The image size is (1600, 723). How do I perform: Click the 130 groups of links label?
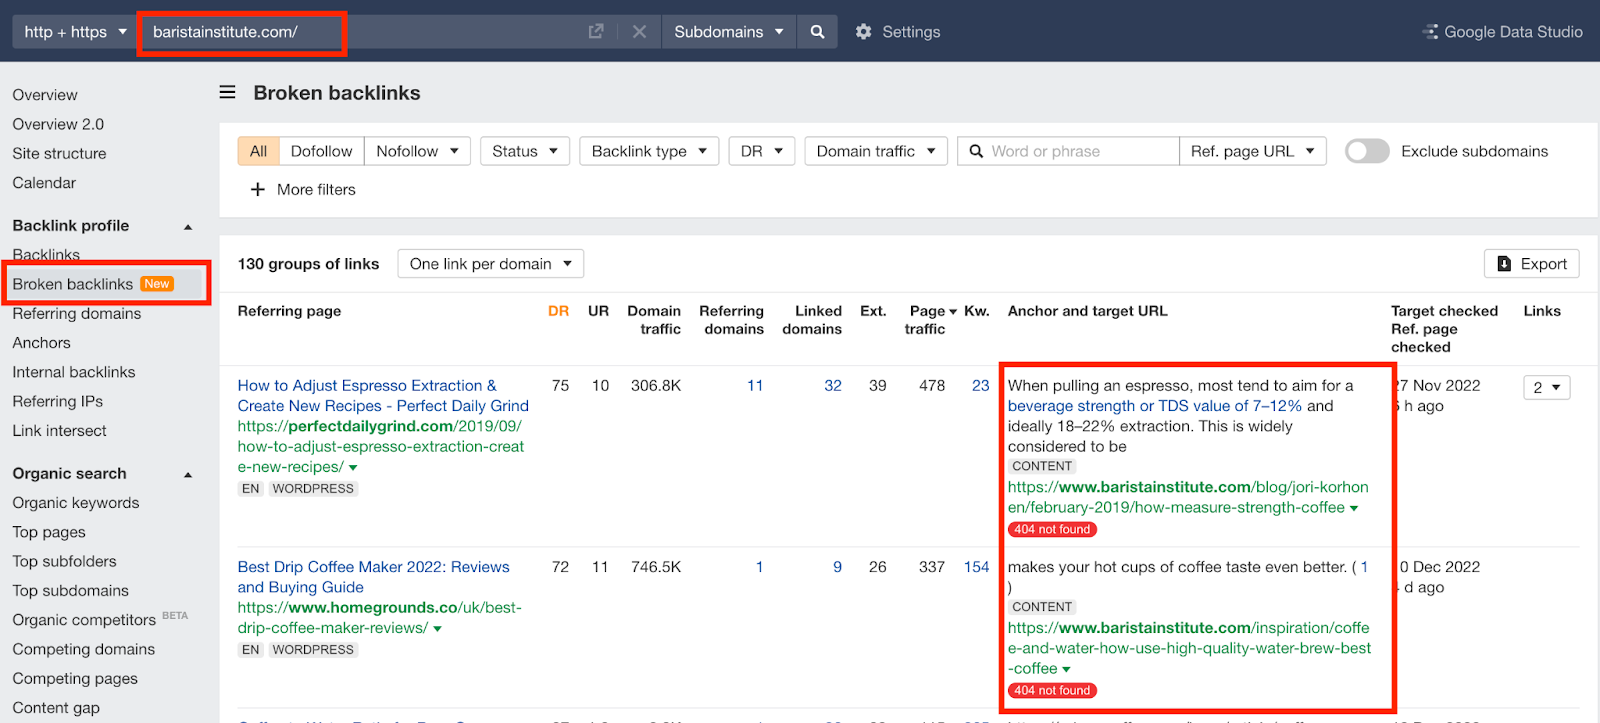click(x=308, y=264)
